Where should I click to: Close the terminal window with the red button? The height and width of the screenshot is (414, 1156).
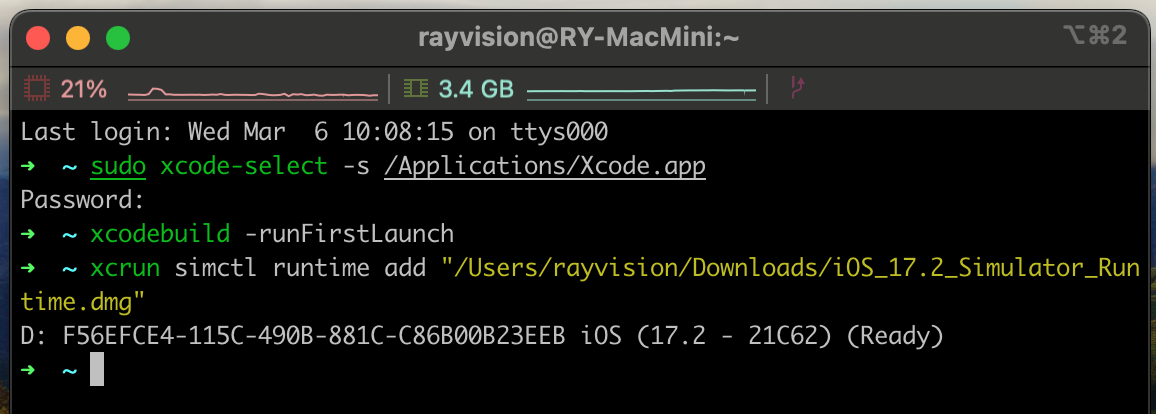[38, 38]
